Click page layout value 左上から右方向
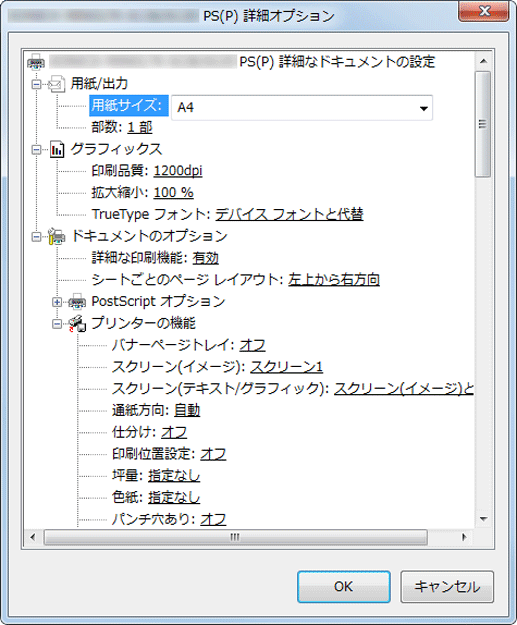Screen dimensions: 517x625 (x=334, y=280)
